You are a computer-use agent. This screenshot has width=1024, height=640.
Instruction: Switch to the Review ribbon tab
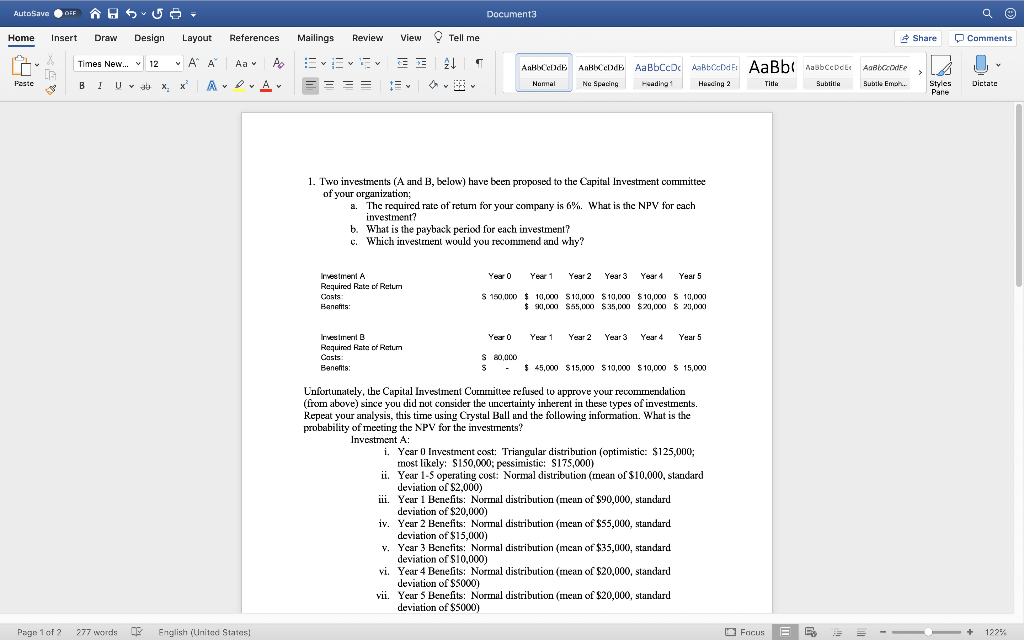[369, 38]
